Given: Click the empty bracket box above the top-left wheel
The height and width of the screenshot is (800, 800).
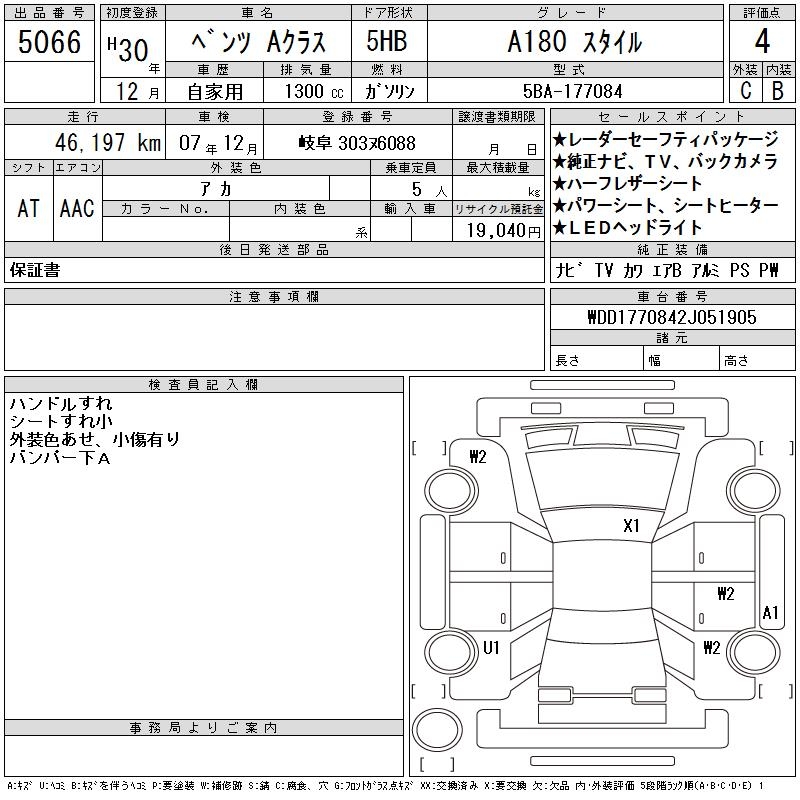Looking at the screenshot, I should pos(429,447).
